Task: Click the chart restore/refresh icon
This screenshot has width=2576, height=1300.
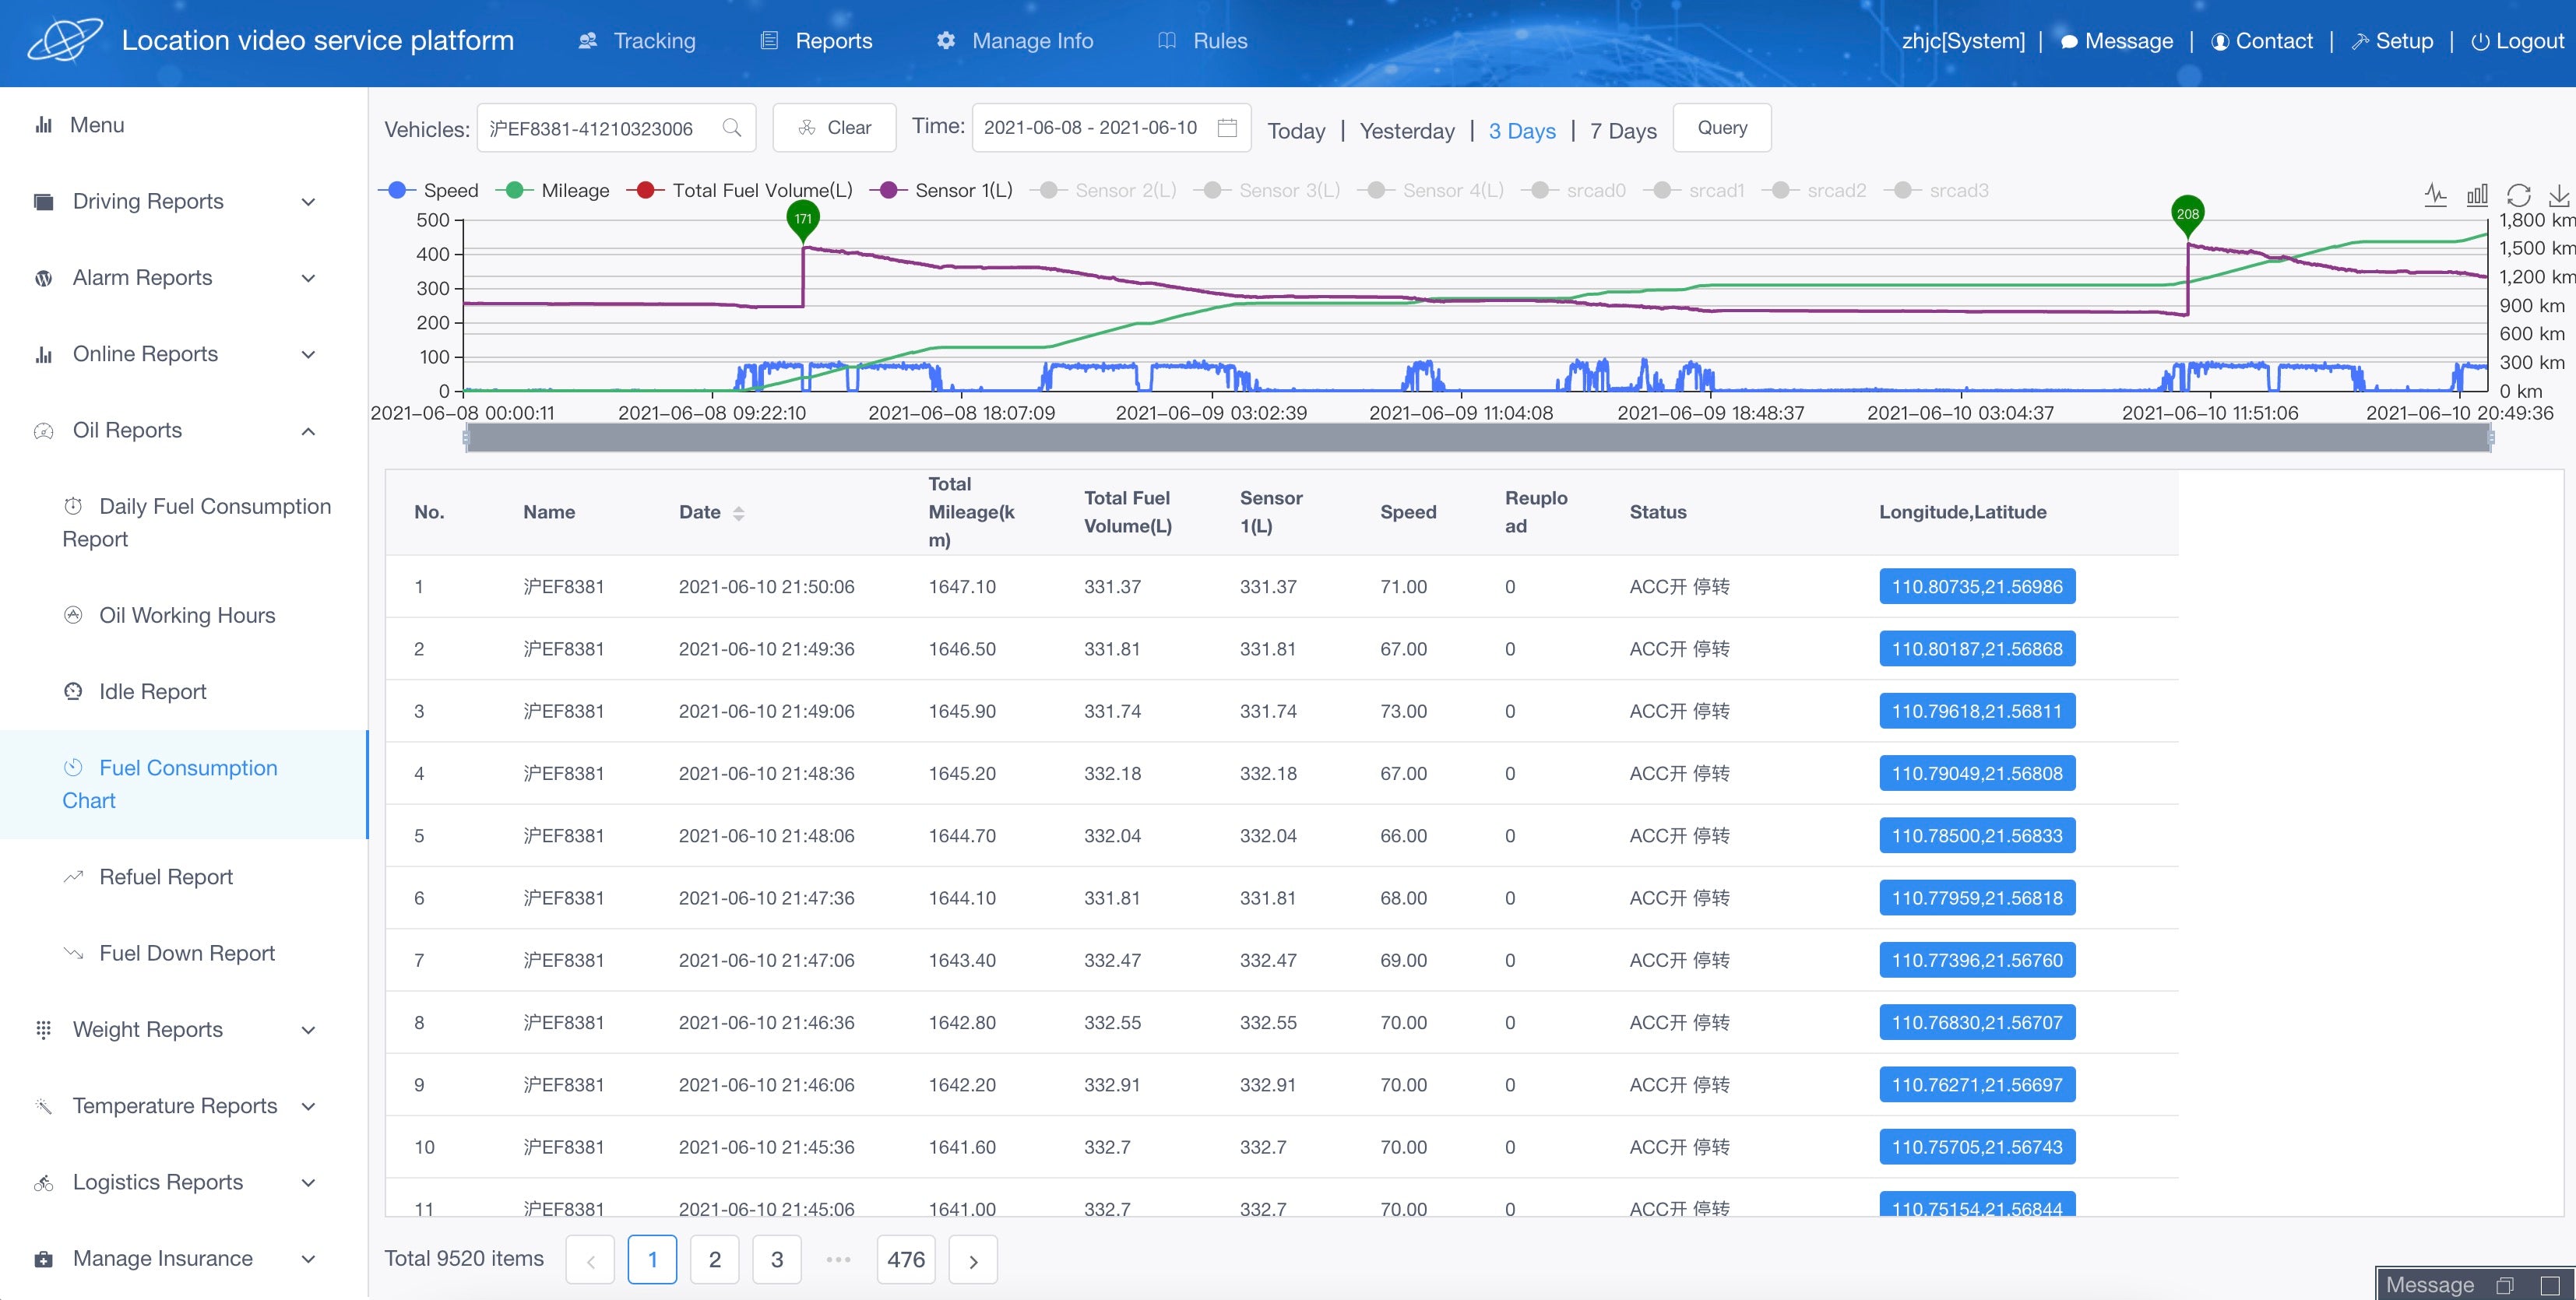Action: 2518,195
